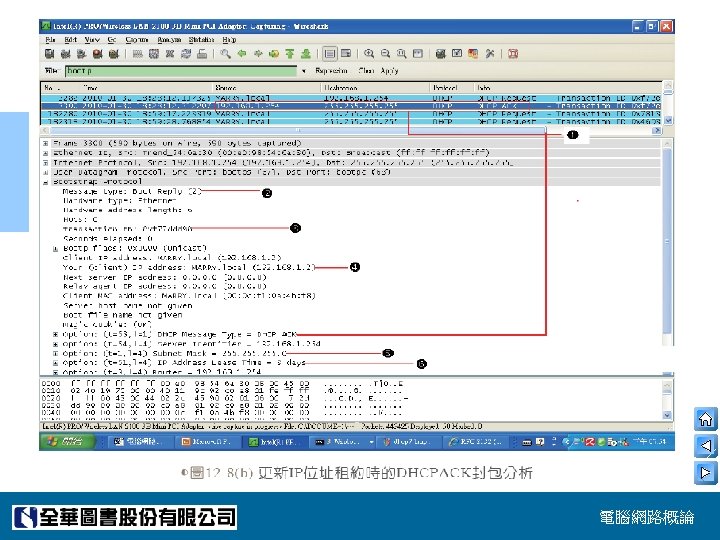The height and width of the screenshot is (540, 720).
Task: Click the Go Forward green arrow
Action: click(258, 54)
